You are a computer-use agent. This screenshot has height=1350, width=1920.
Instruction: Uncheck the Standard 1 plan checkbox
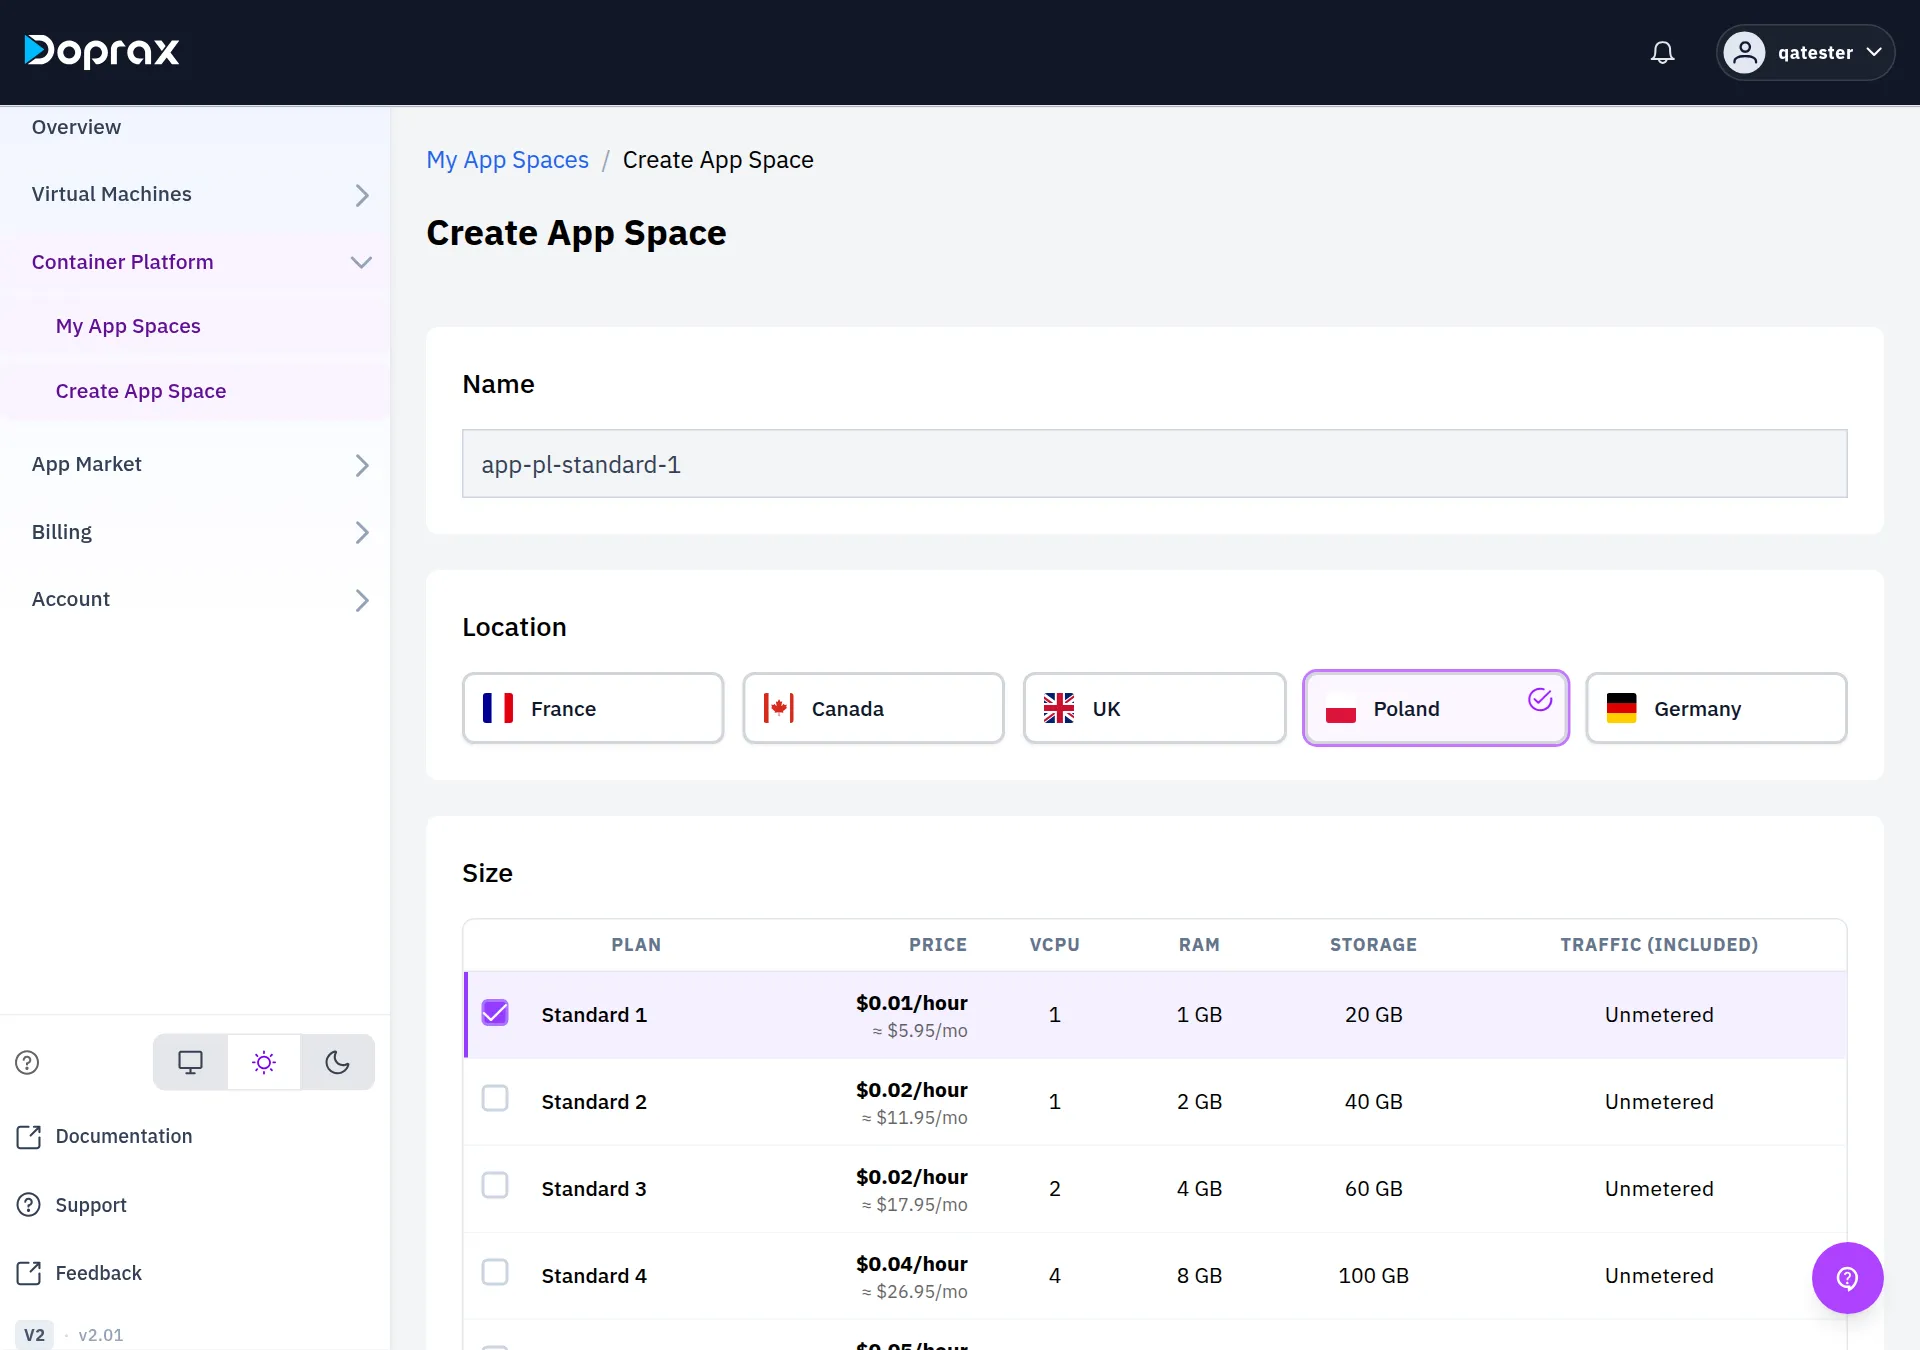pyautogui.click(x=495, y=1013)
